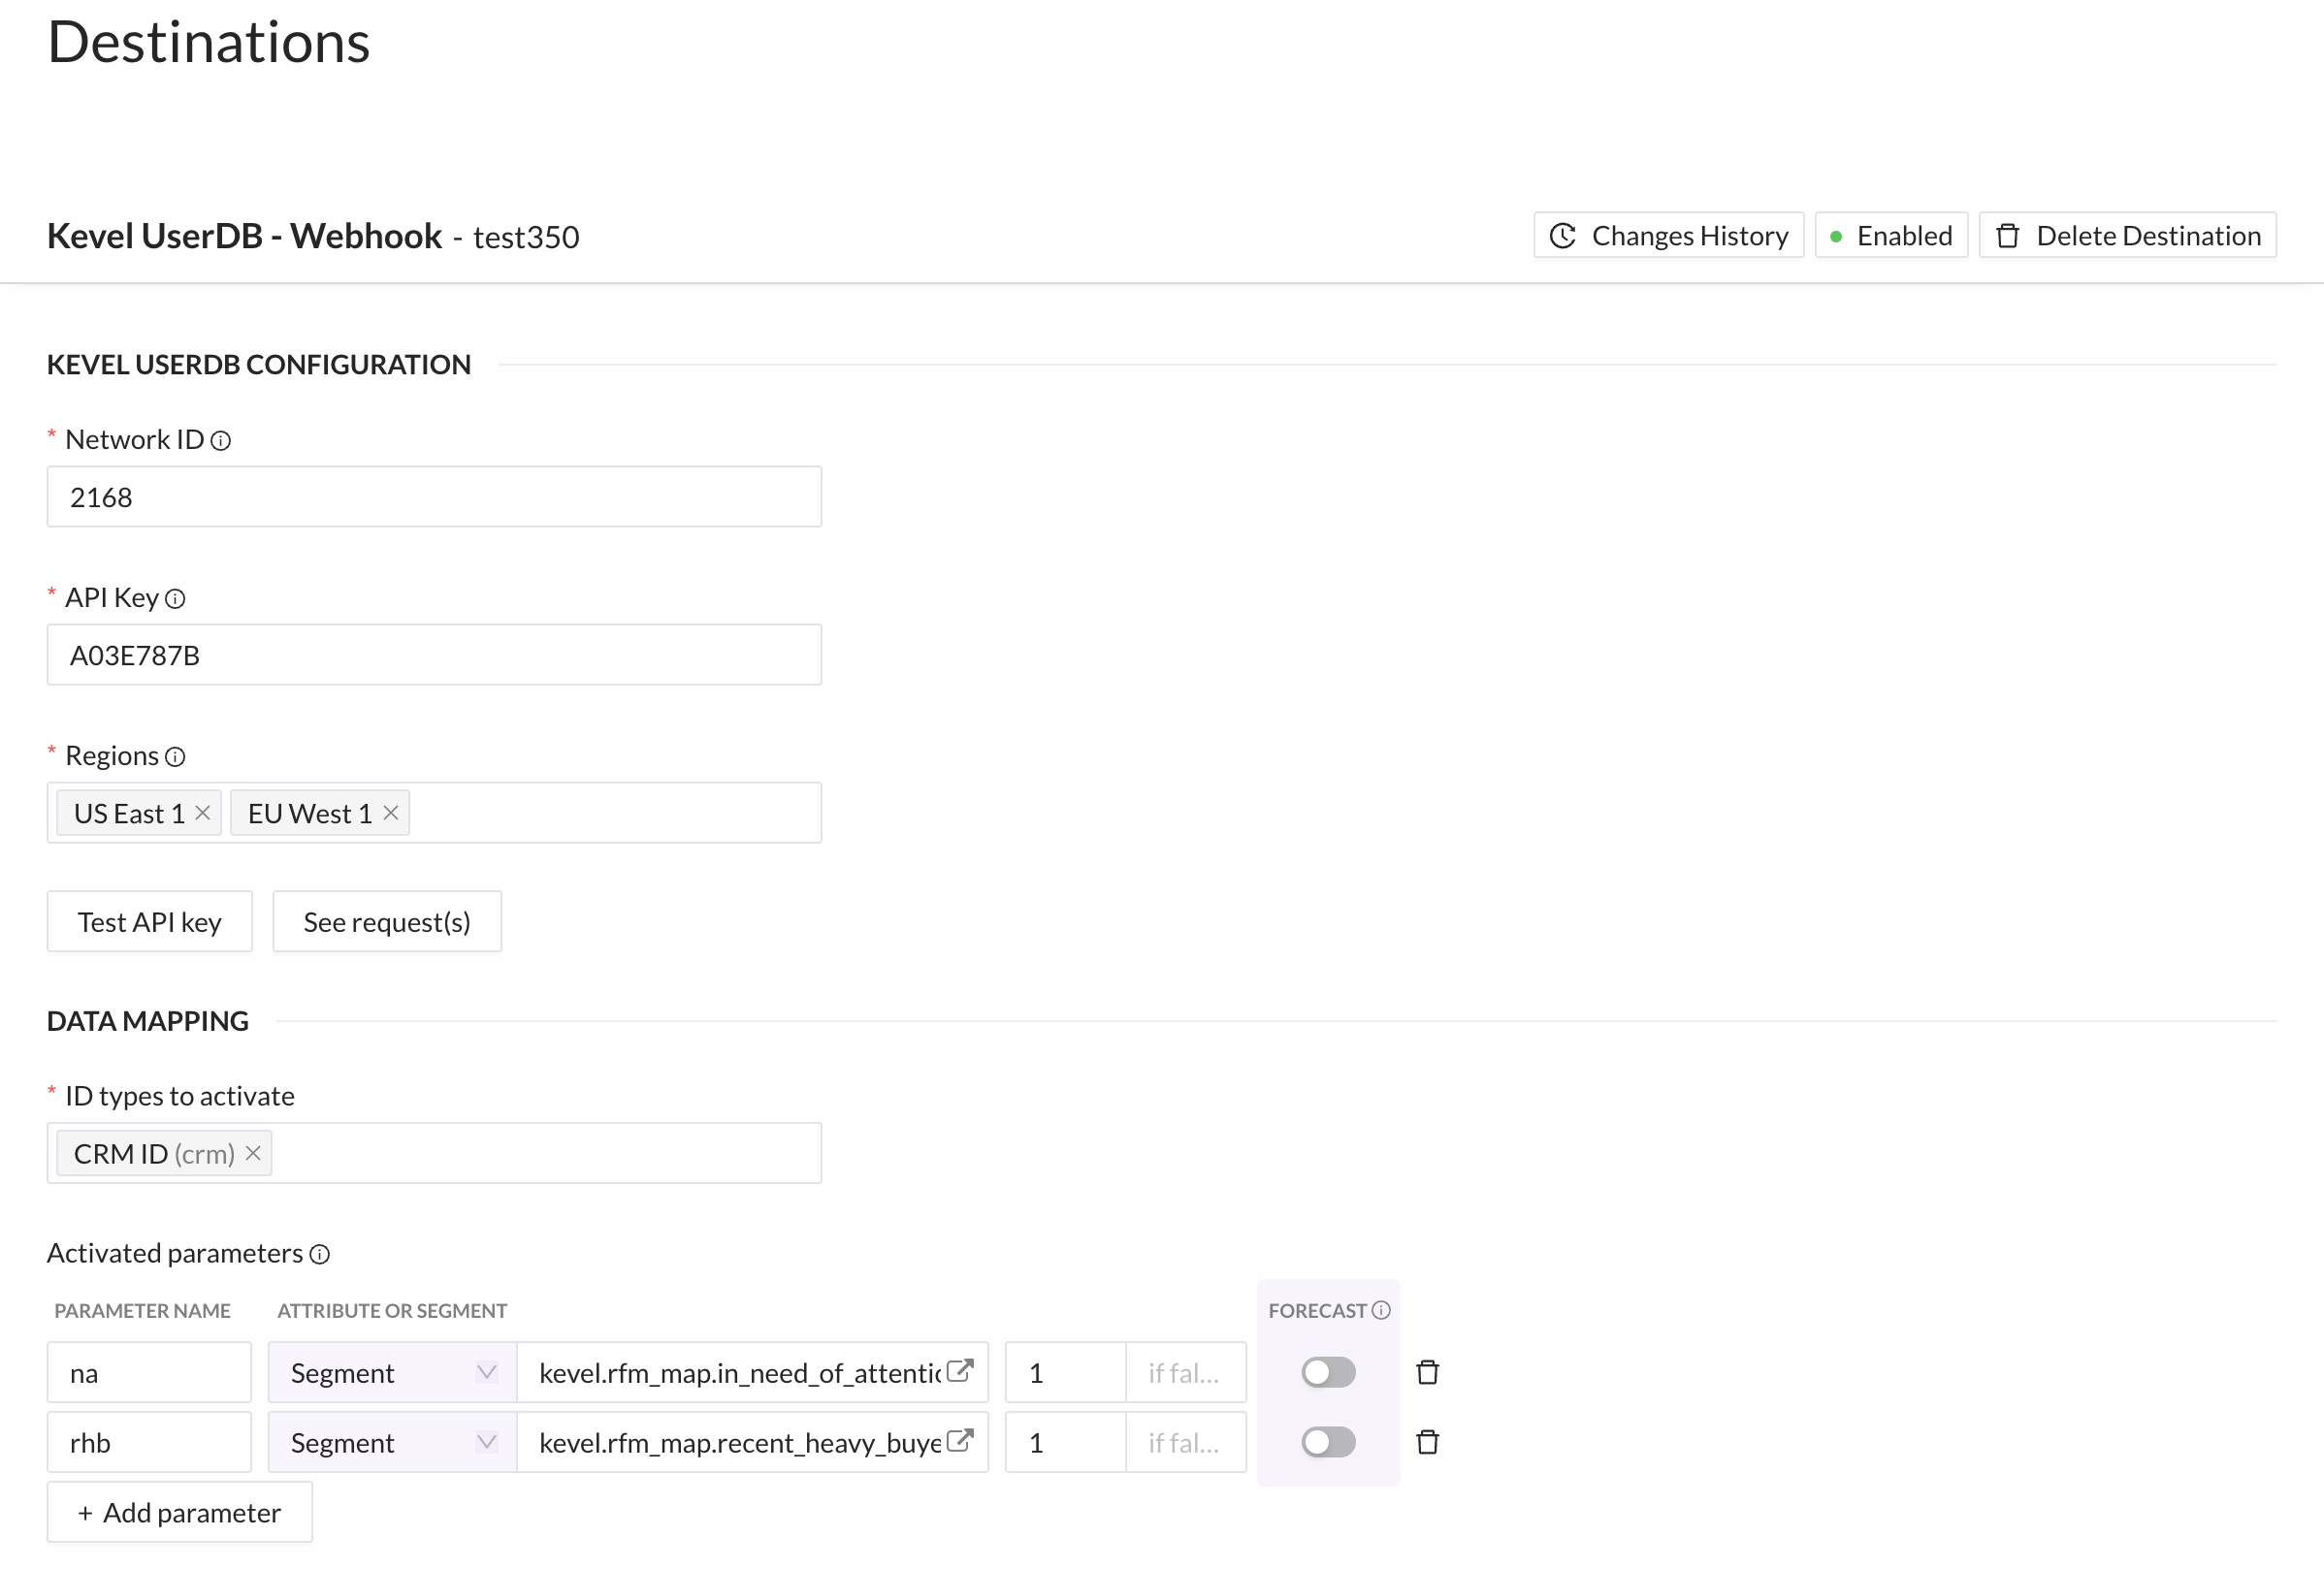
Task: Click the Network ID input field
Action: point(435,497)
